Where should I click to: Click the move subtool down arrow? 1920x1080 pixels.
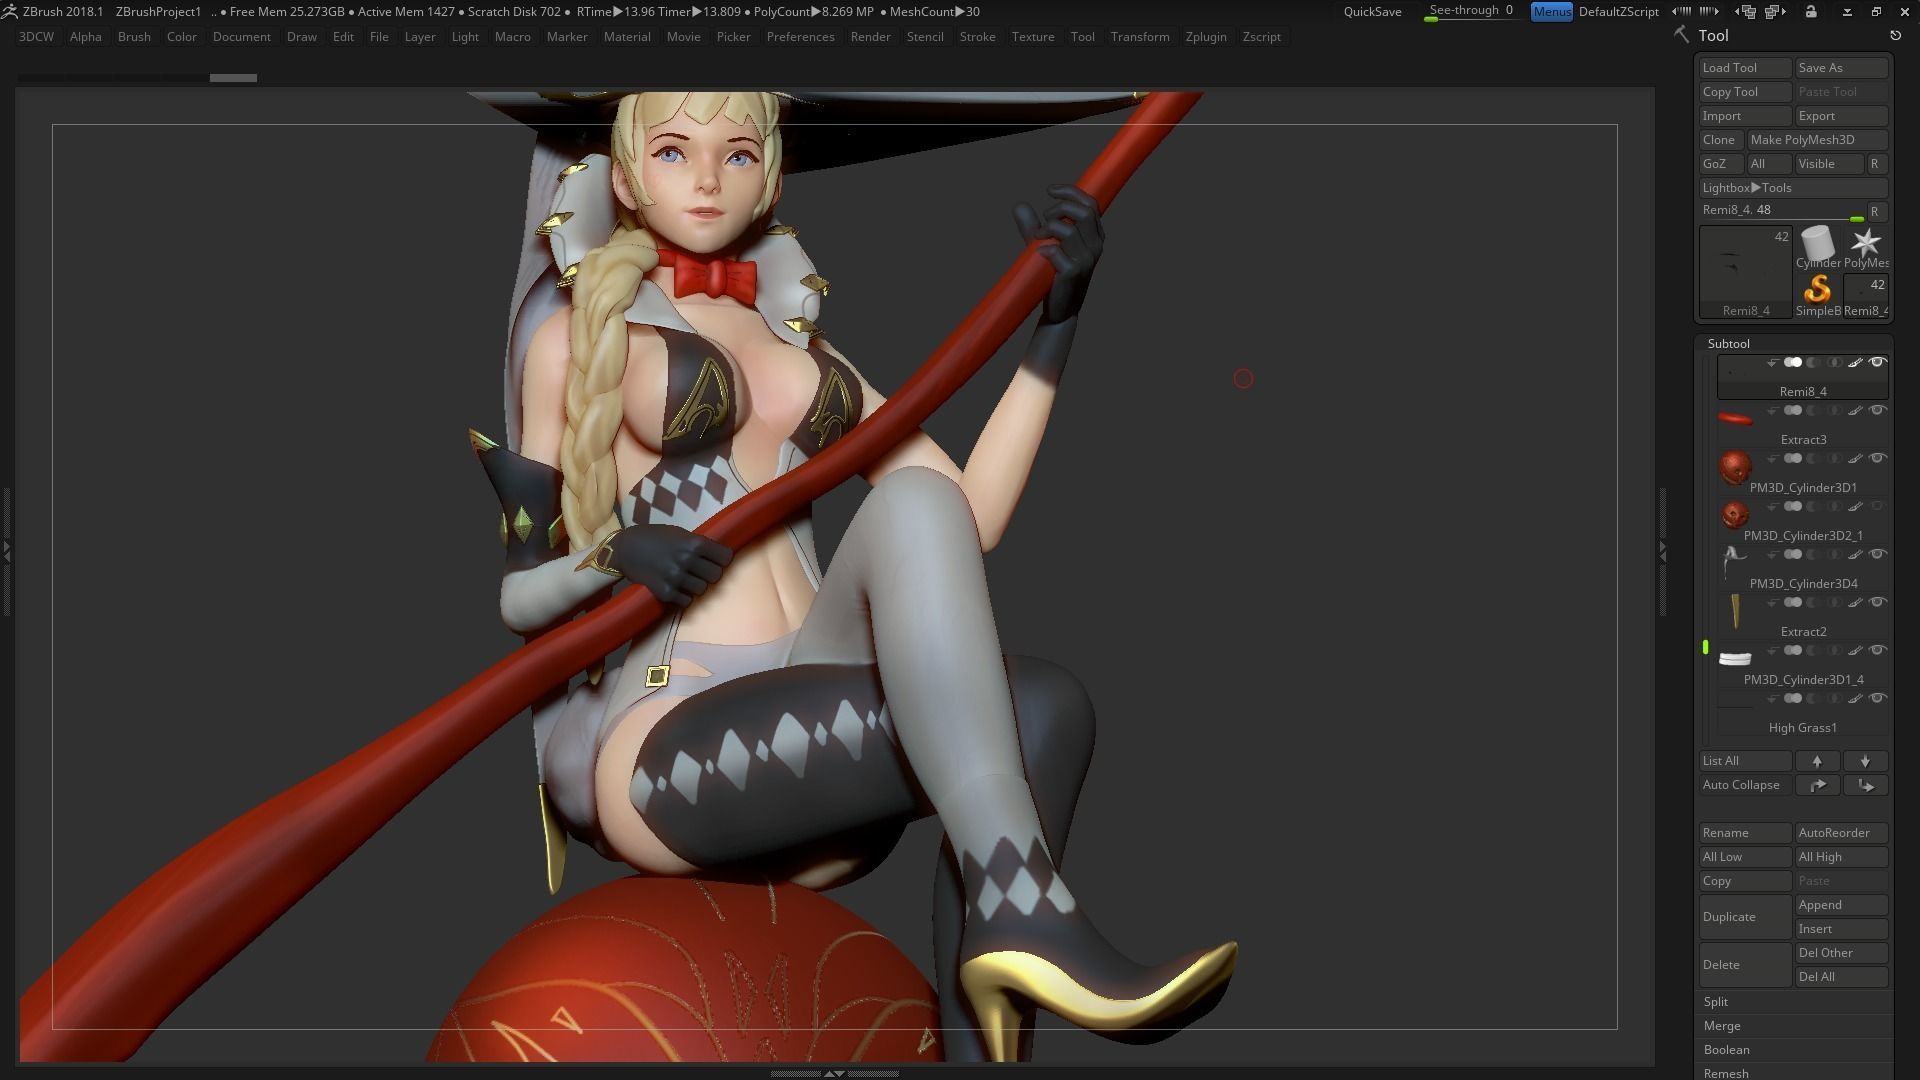(x=1865, y=761)
